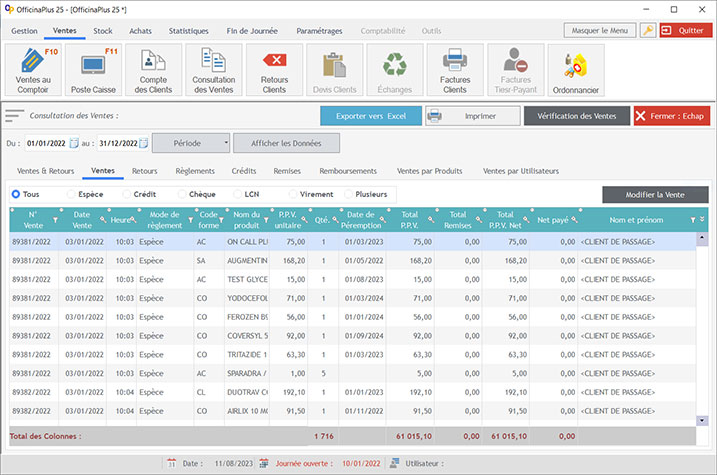The height and width of the screenshot is (475, 717).
Task: Click the key icon beside Quitter
Action: [x=648, y=31]
